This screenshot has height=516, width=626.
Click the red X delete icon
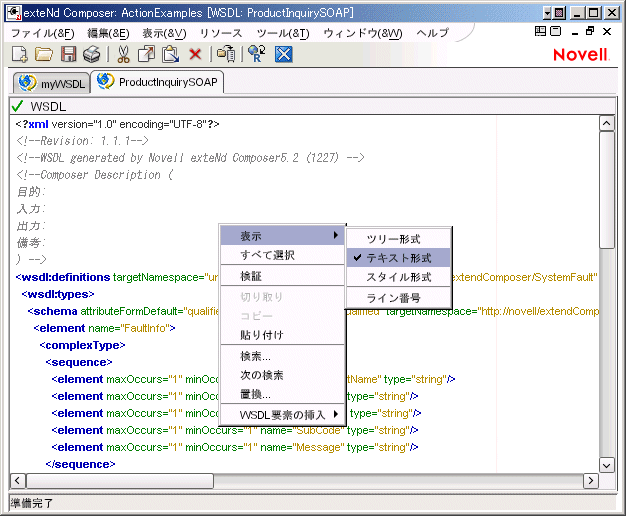(195, 54)
